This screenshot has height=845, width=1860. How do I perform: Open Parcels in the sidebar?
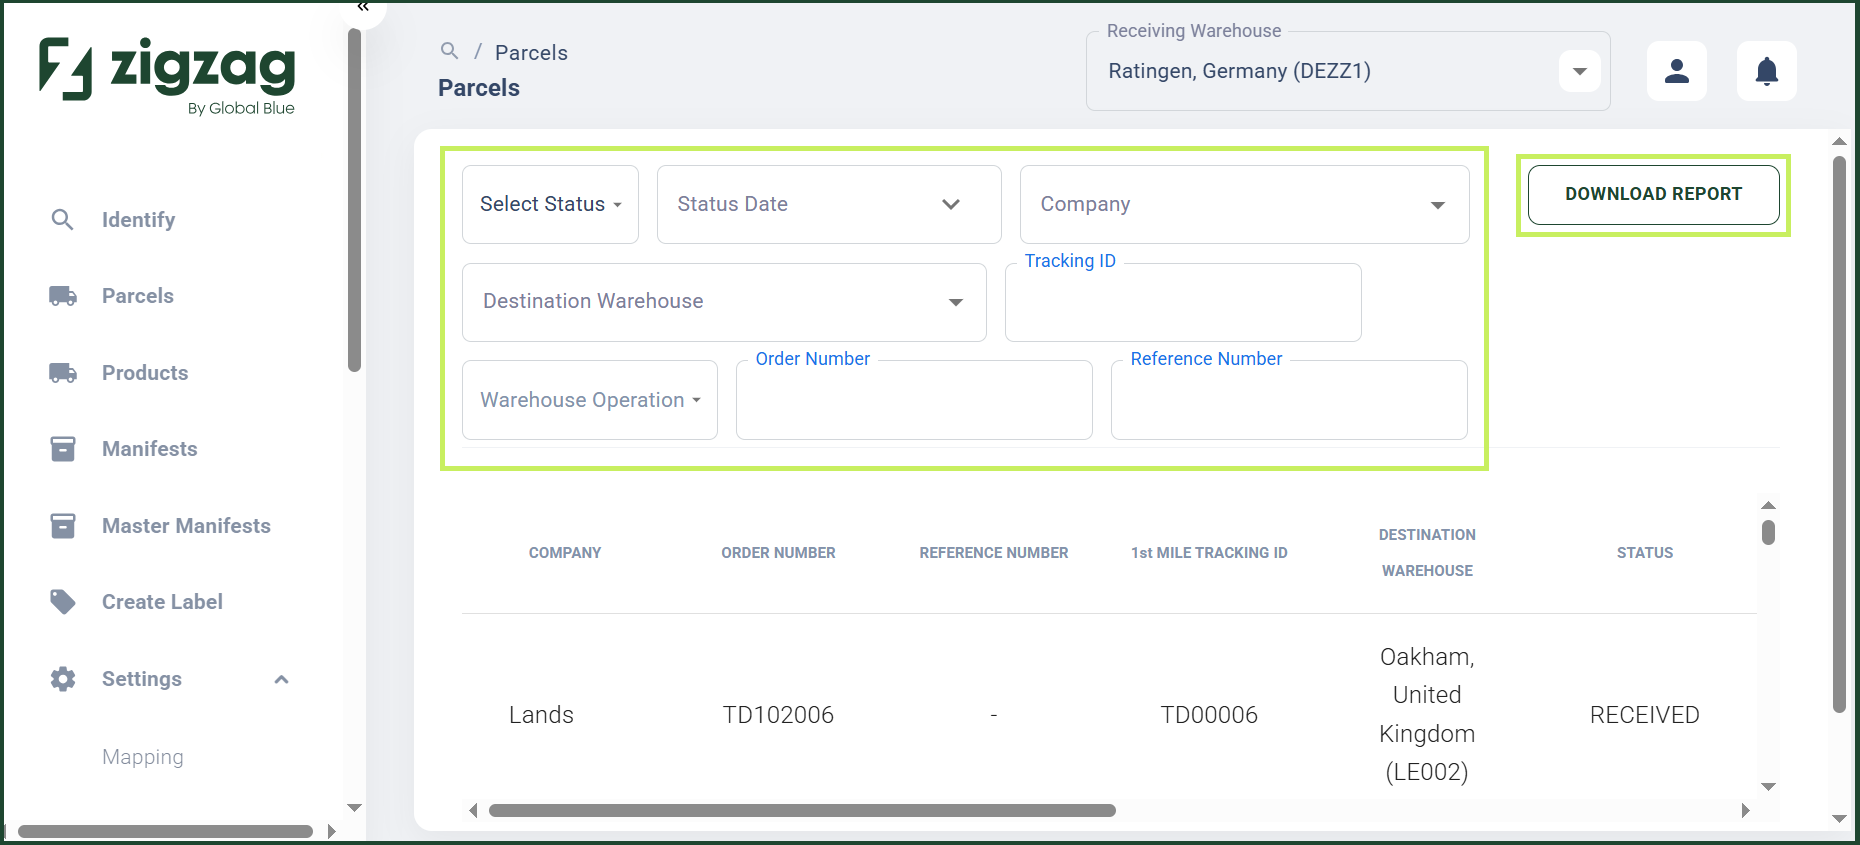[138, 296]
